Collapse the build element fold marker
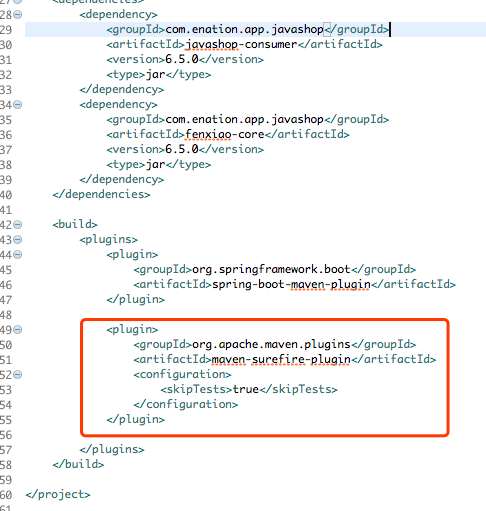486x511 pixels. pos(18,225)
